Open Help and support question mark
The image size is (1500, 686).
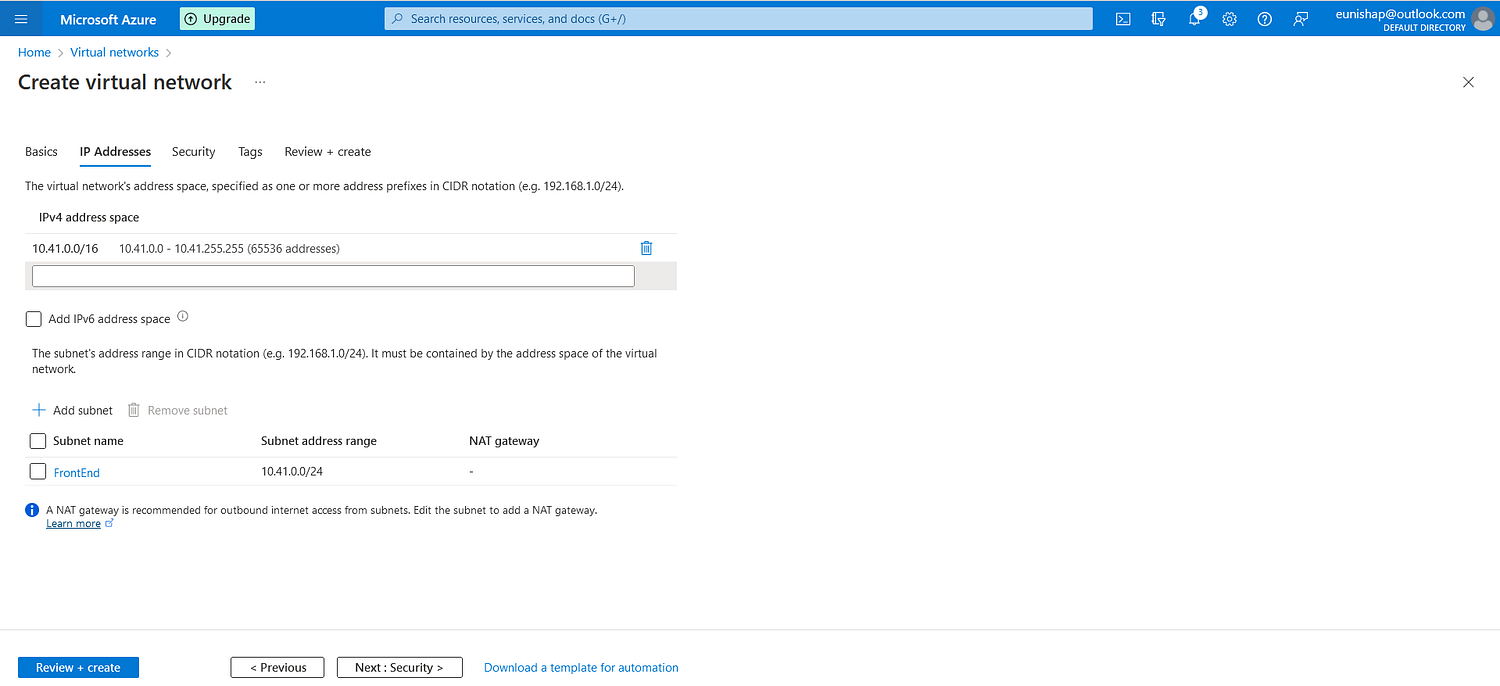1264,19
